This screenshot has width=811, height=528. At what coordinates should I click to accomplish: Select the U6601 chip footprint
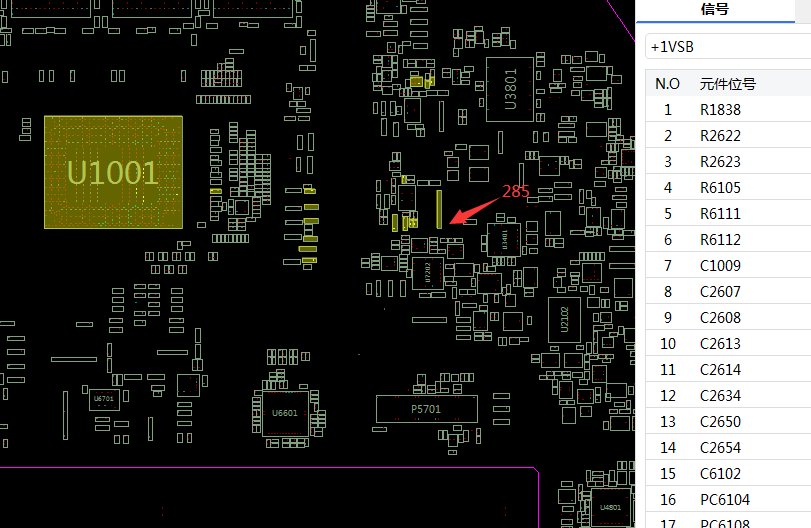[284, 412]
